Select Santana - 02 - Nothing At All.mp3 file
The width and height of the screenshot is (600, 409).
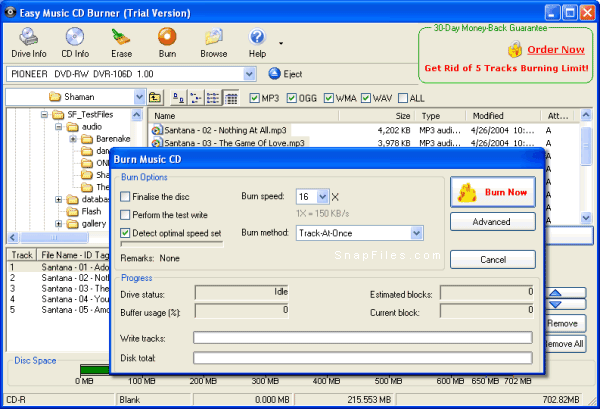click(225, 130)
